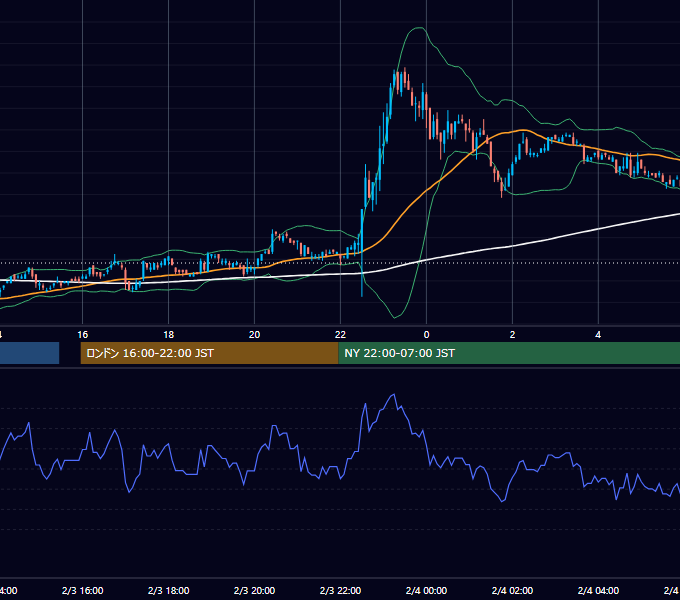The width and height of the screenshot is (680, 600).
Task: Click the 2/3 16:00 date label
Action: (82, 590)
